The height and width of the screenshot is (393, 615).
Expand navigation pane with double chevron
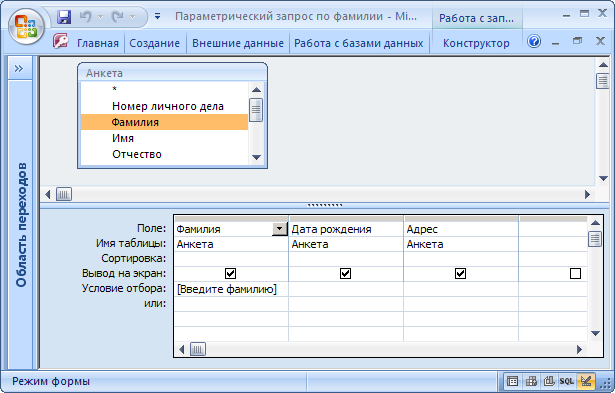tap(19, 69)
